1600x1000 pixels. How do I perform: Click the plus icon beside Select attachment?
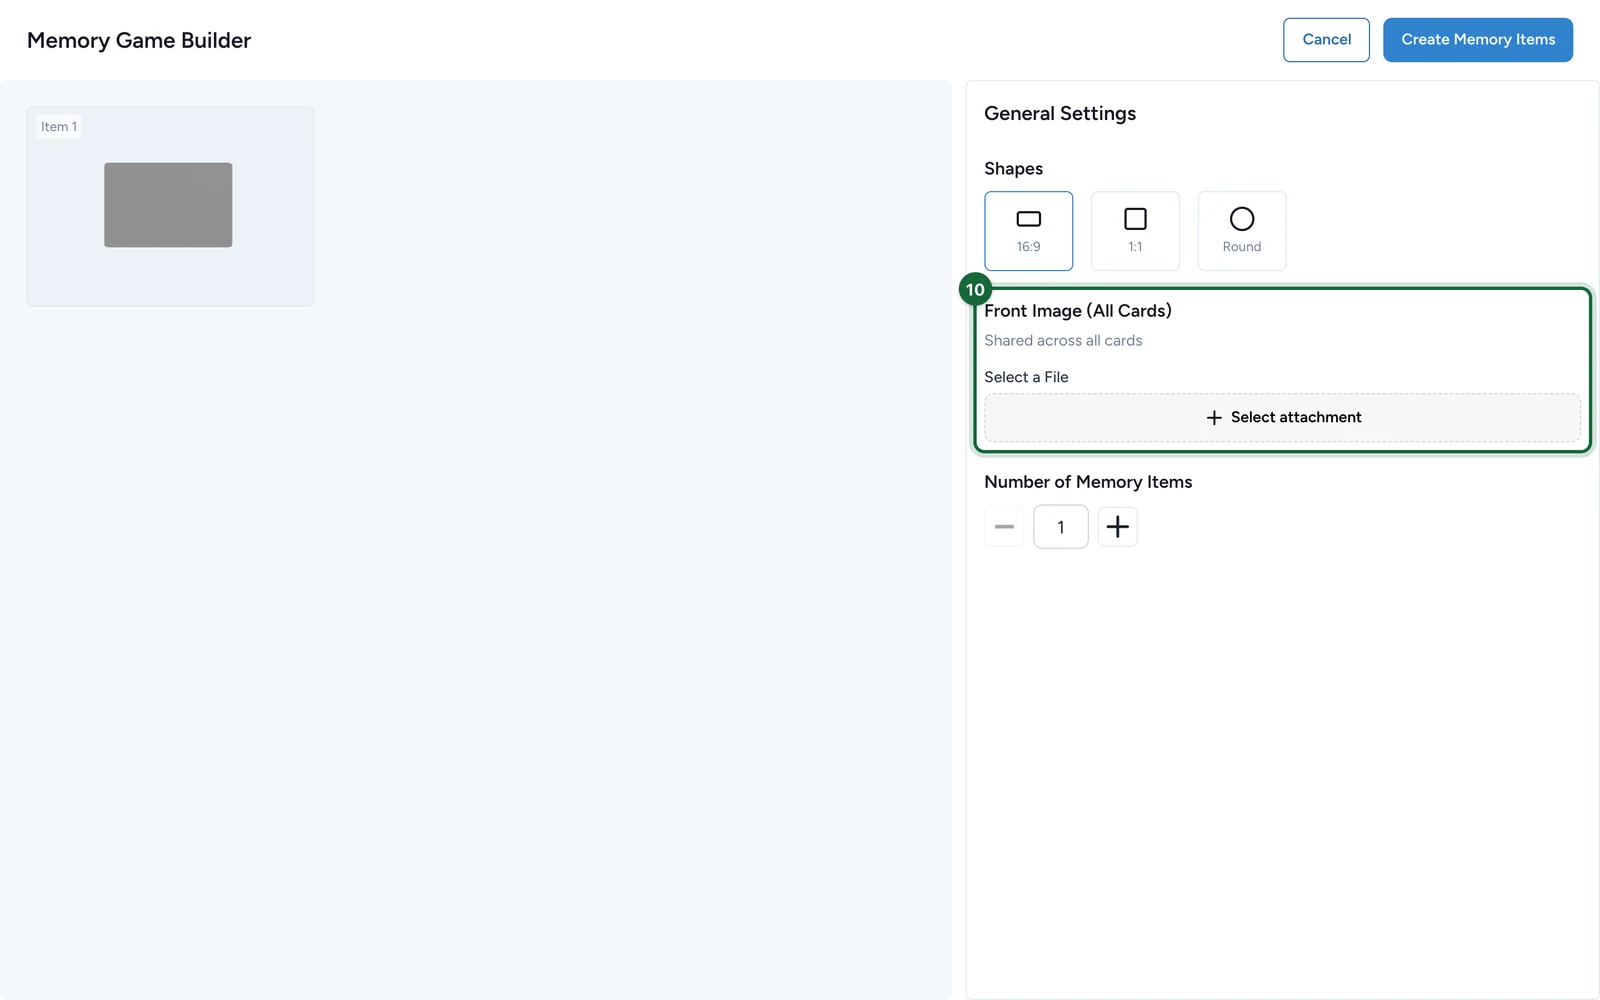[1214, 417]
